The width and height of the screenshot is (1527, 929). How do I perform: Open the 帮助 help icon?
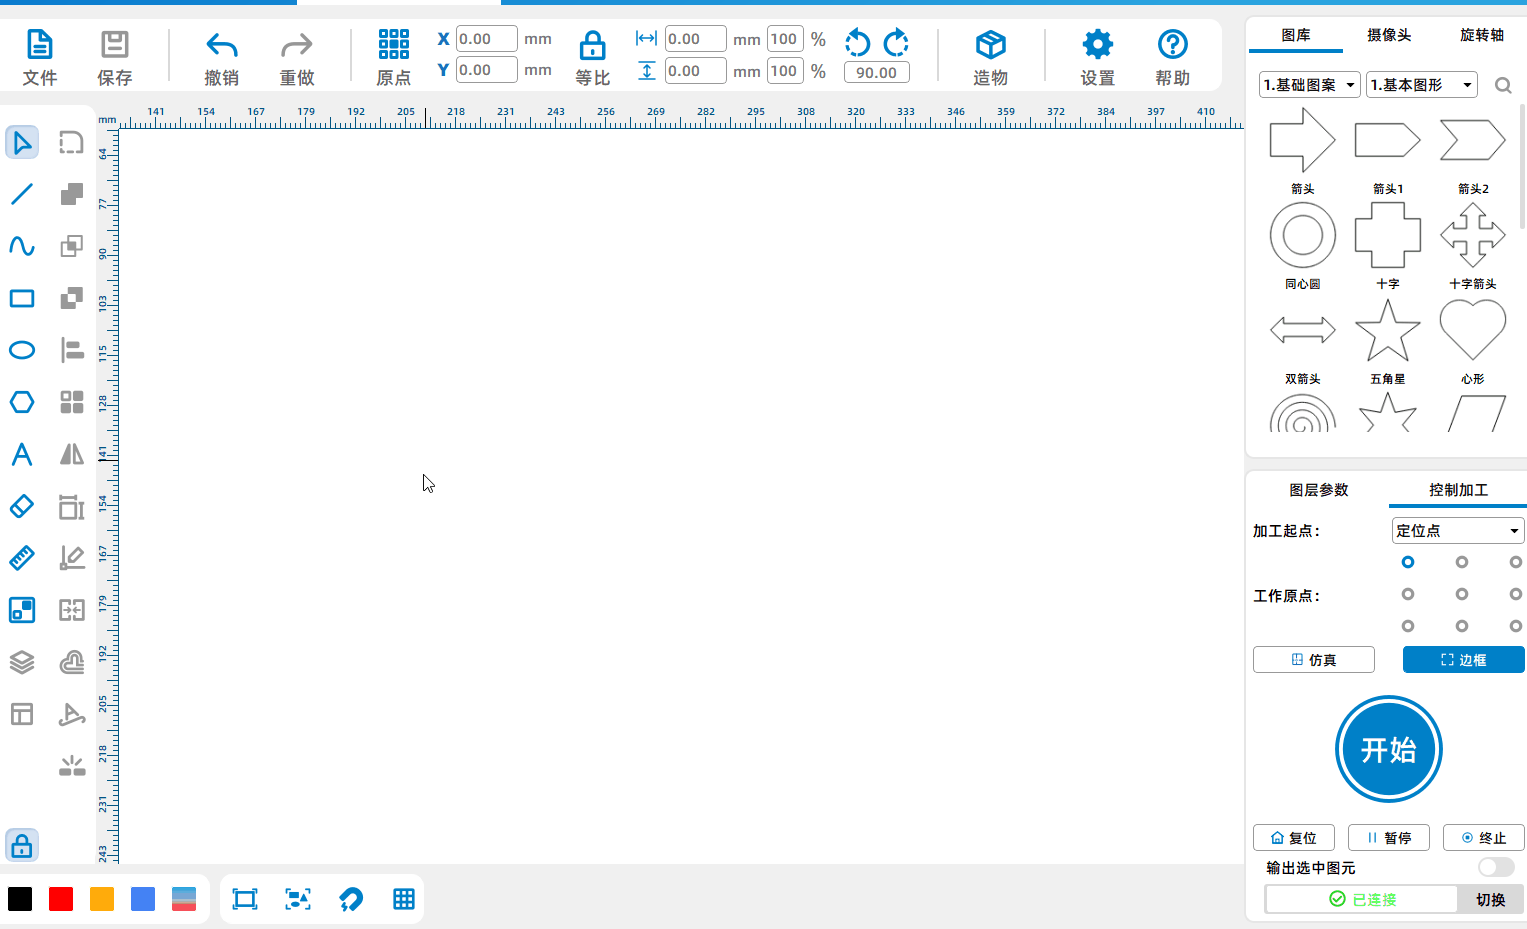coord(1172,45)
